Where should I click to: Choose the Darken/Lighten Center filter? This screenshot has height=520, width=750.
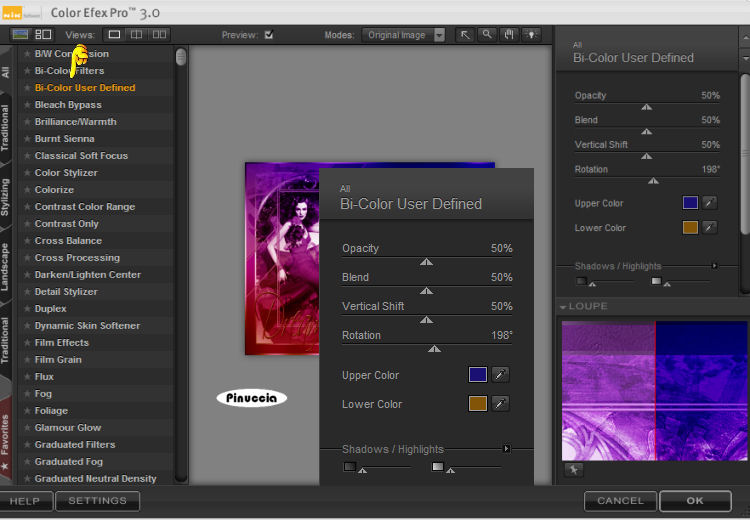tap(88, 275)
